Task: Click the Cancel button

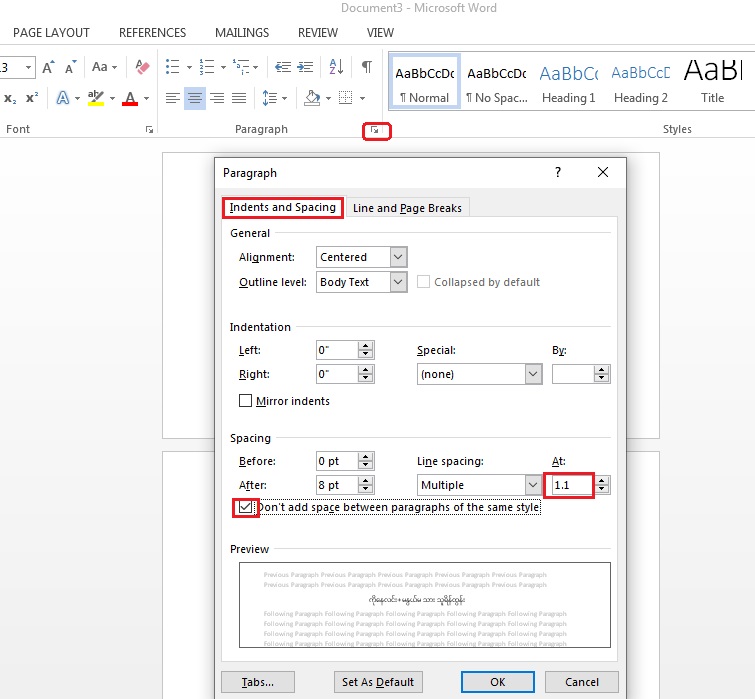Action: [582, 682]
